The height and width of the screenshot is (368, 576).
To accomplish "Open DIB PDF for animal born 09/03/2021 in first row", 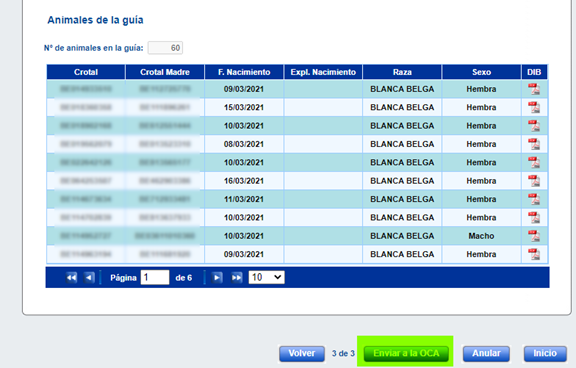I will pos(534,89).
